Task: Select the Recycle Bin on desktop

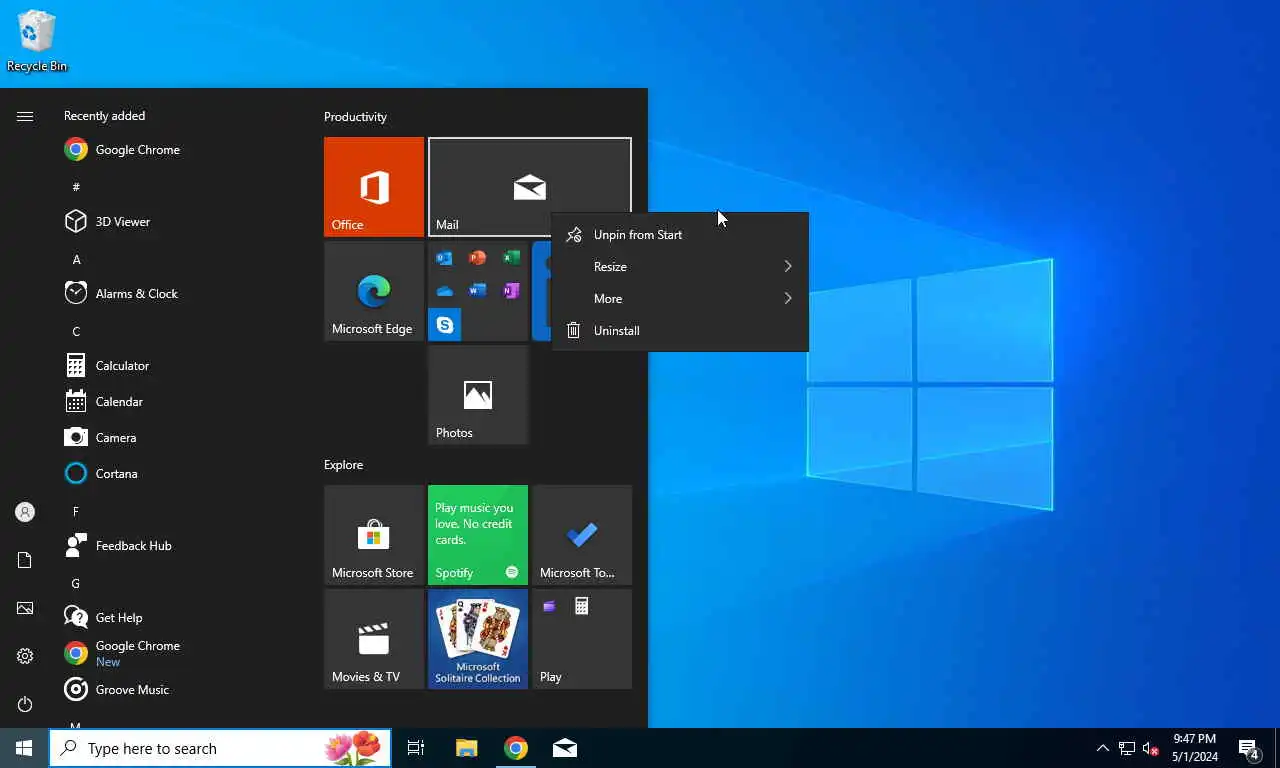Action: click(37, 42)
